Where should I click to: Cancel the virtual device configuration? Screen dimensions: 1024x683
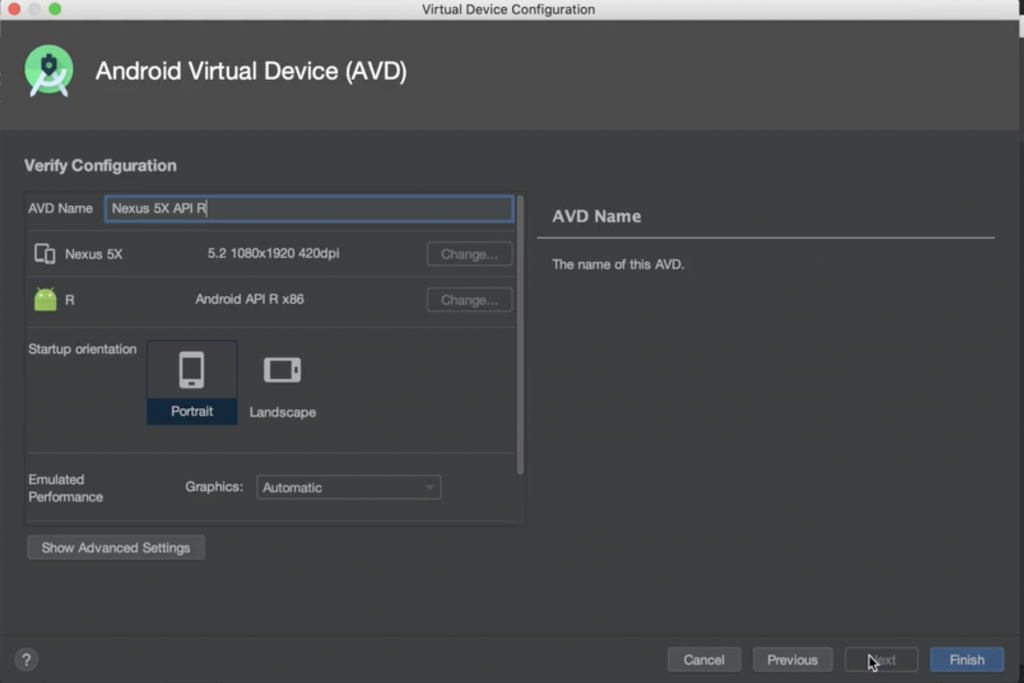tap(704, 659)
